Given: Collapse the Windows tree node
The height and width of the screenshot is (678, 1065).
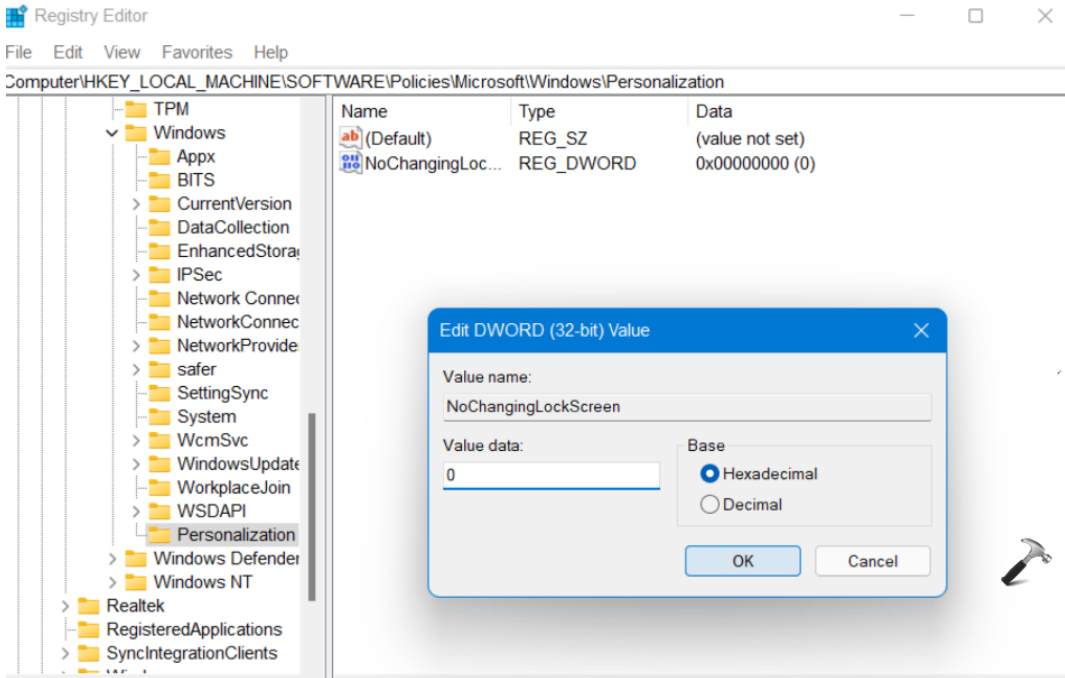Looking at the screenshot, I should point(112,133).
